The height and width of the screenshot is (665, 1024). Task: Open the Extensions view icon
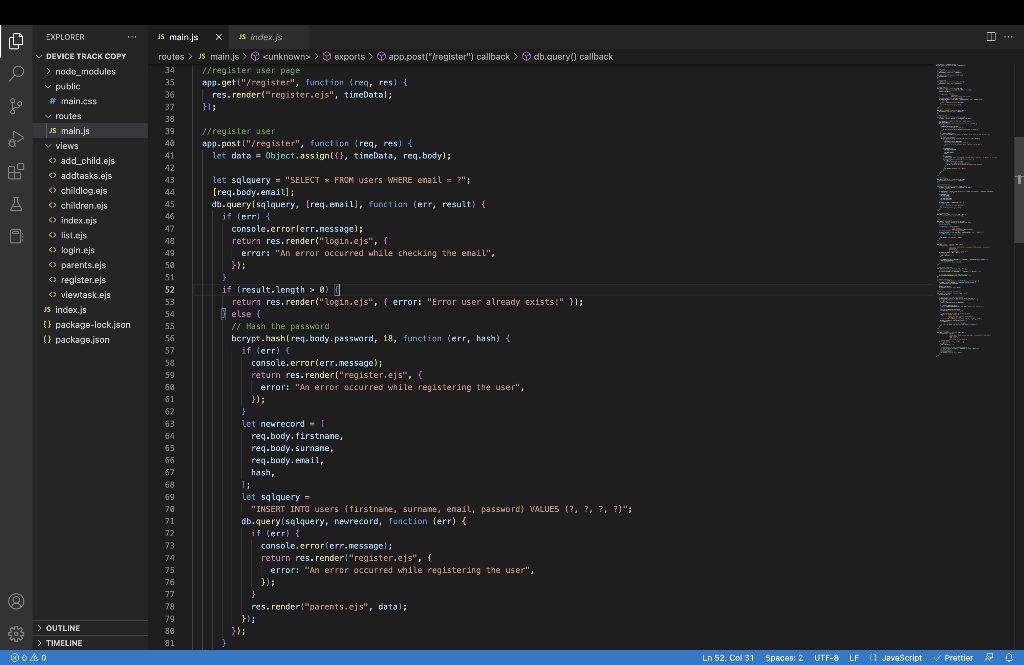click(x=16, y=171)
